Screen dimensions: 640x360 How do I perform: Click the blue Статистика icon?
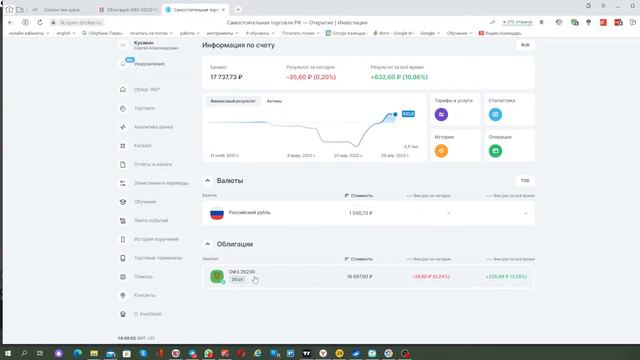[495, 114]
